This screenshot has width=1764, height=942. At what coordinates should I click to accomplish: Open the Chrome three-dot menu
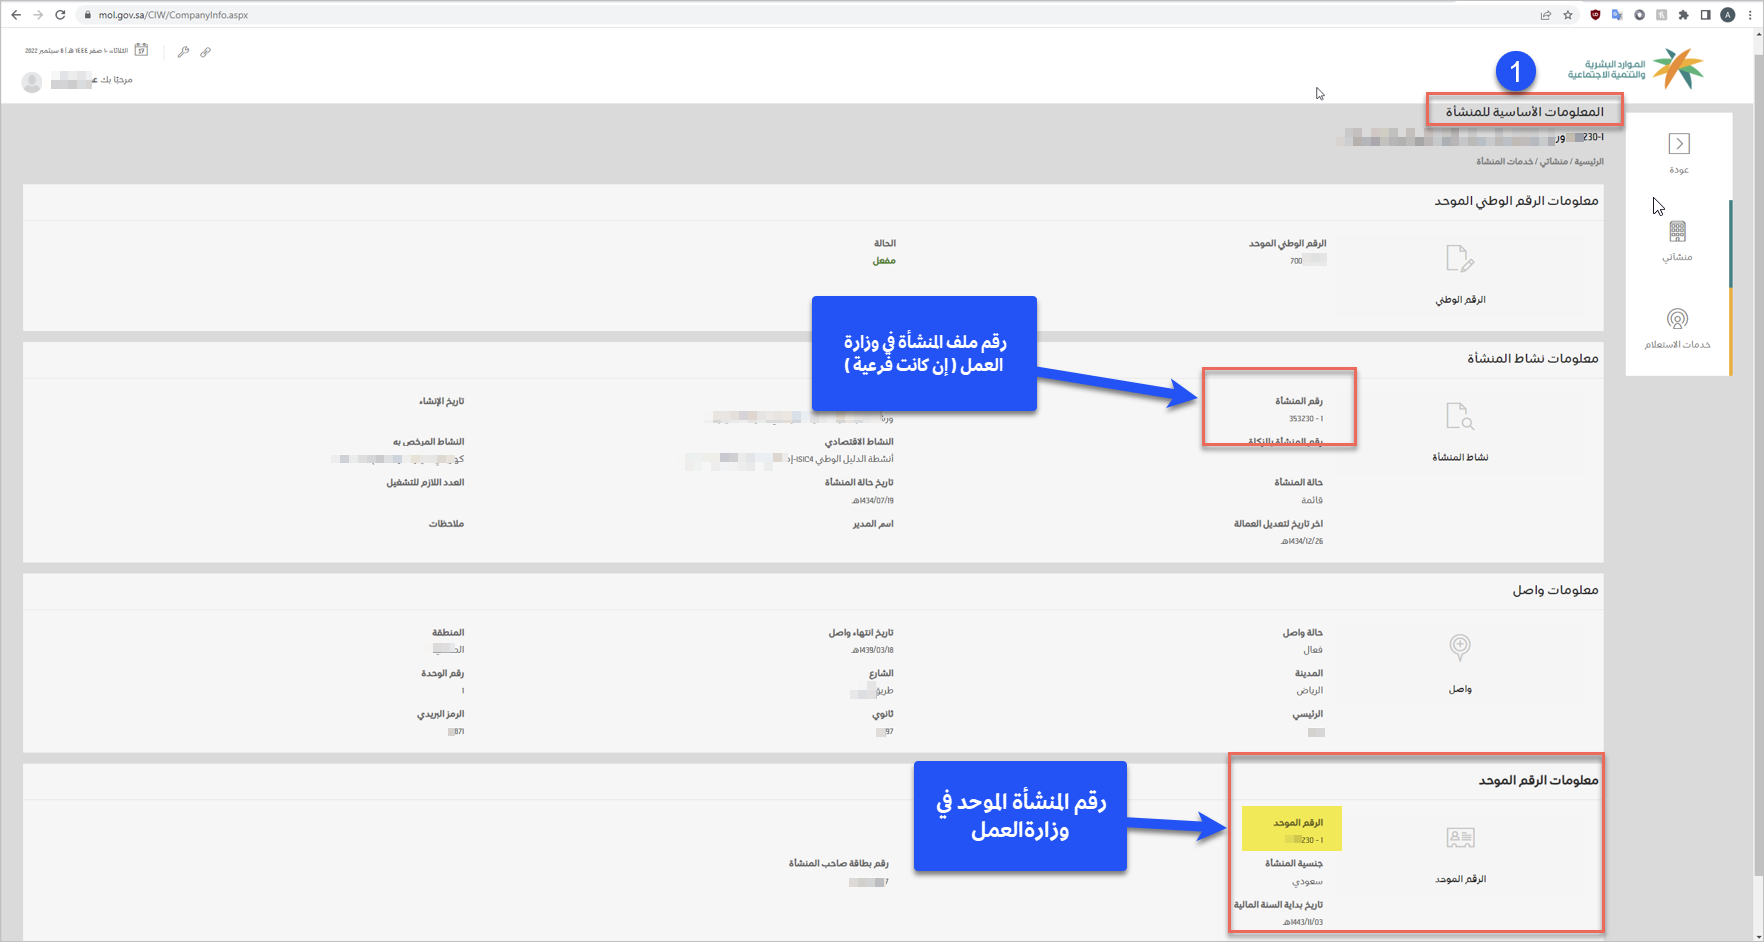pos(1750,15)
